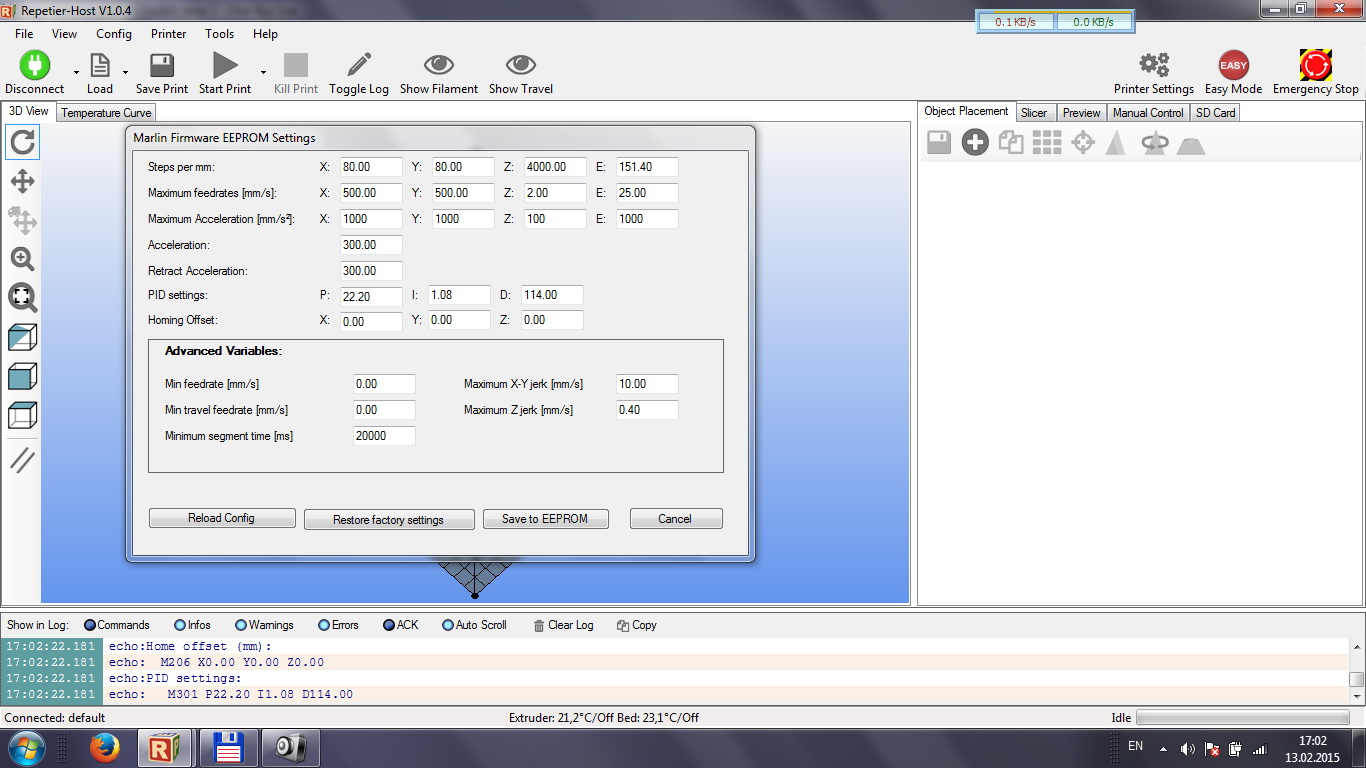Select the move viewpoint arrows icon

22,181
